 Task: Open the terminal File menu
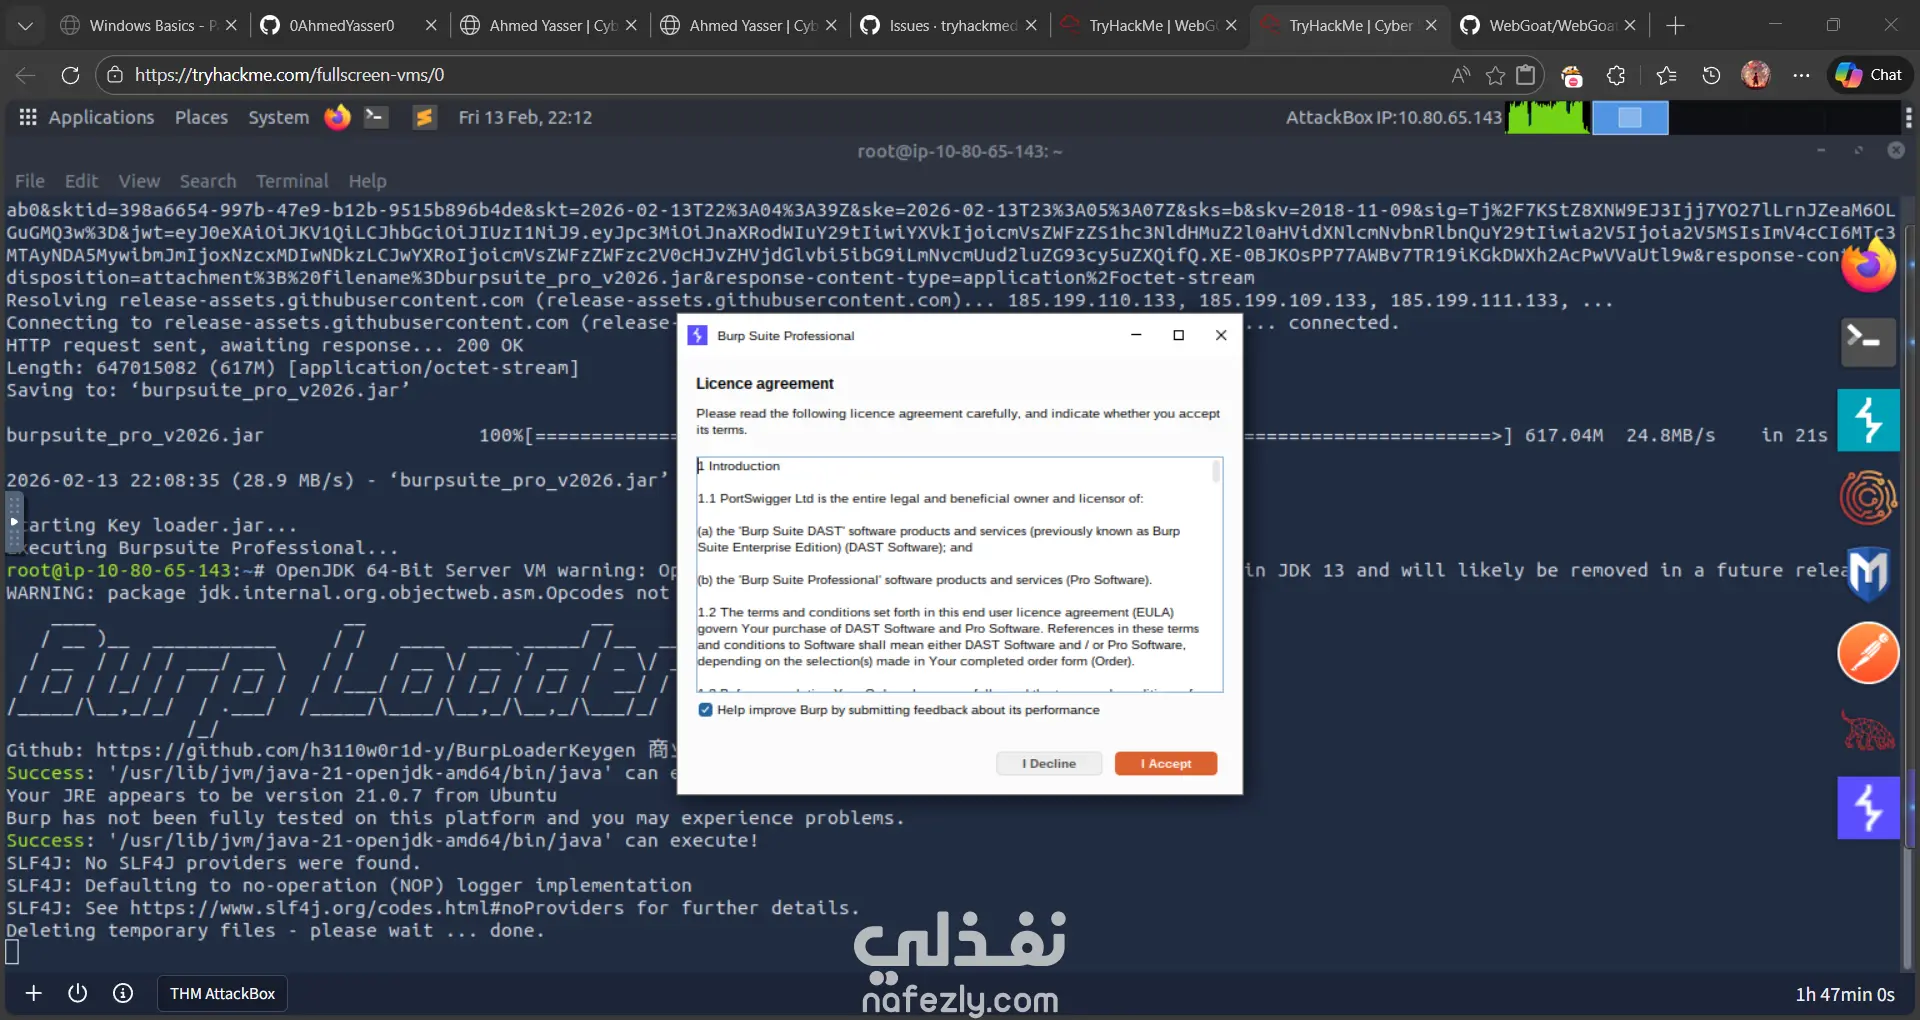coord(30,181)
